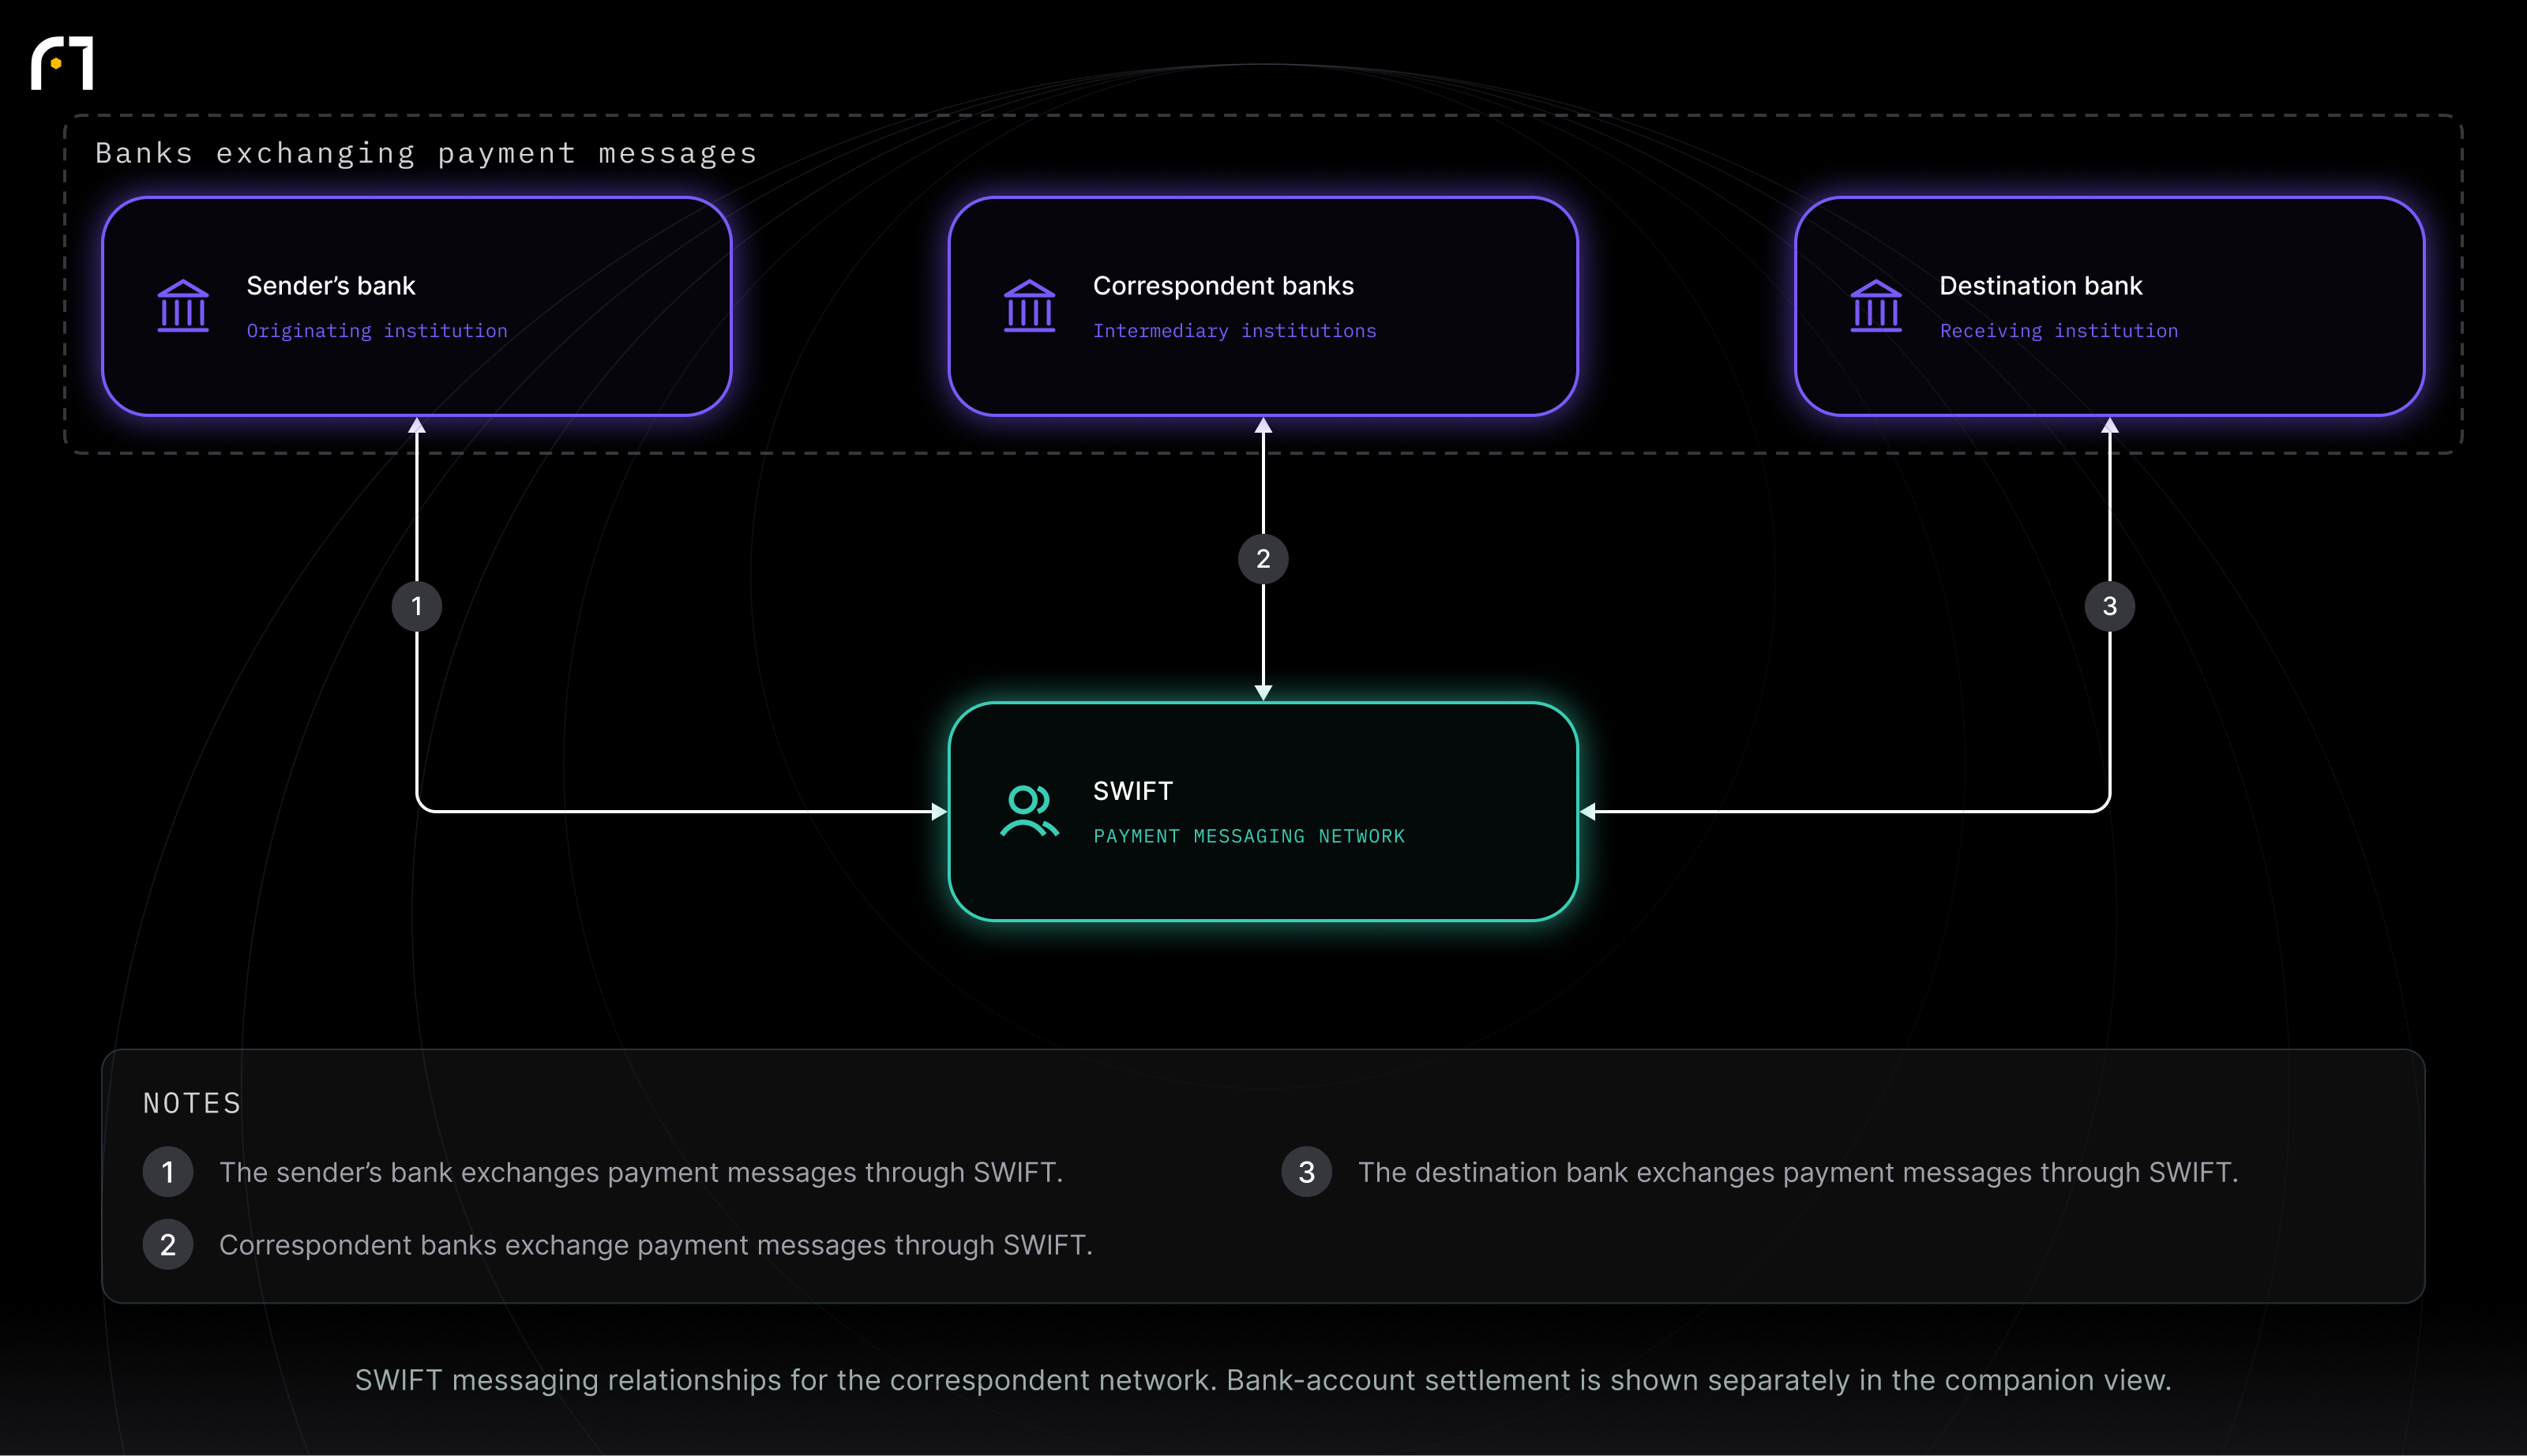Select the Sender's bank card
2527x1456 pixels.
[417, 306]
